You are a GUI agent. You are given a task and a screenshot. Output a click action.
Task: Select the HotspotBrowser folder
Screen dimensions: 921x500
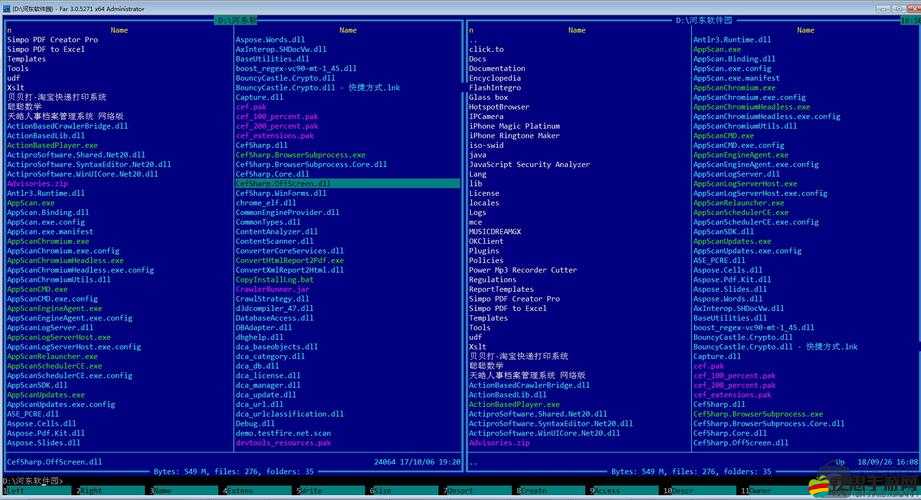click(499, 107)
